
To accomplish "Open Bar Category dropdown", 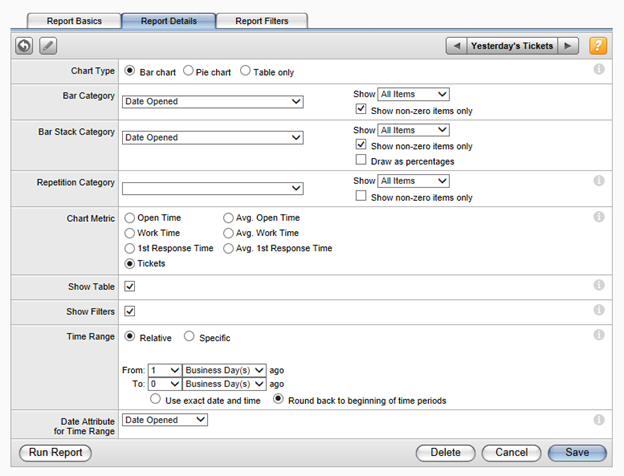I will click(x=213, y=101).
